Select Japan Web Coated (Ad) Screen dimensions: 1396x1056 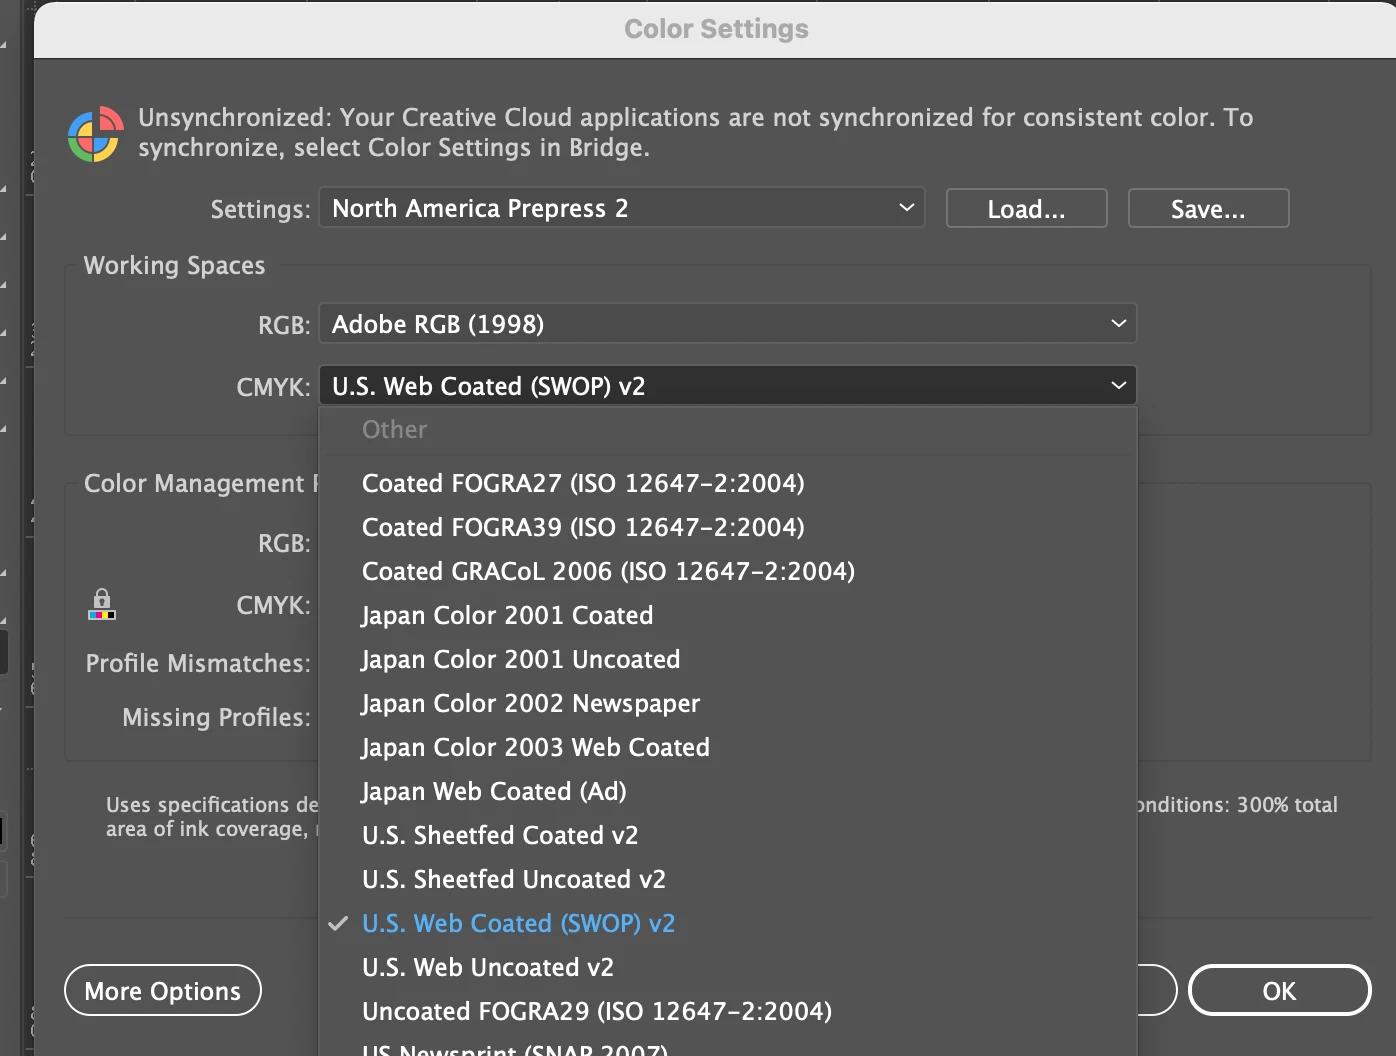(x=728, y=791)
